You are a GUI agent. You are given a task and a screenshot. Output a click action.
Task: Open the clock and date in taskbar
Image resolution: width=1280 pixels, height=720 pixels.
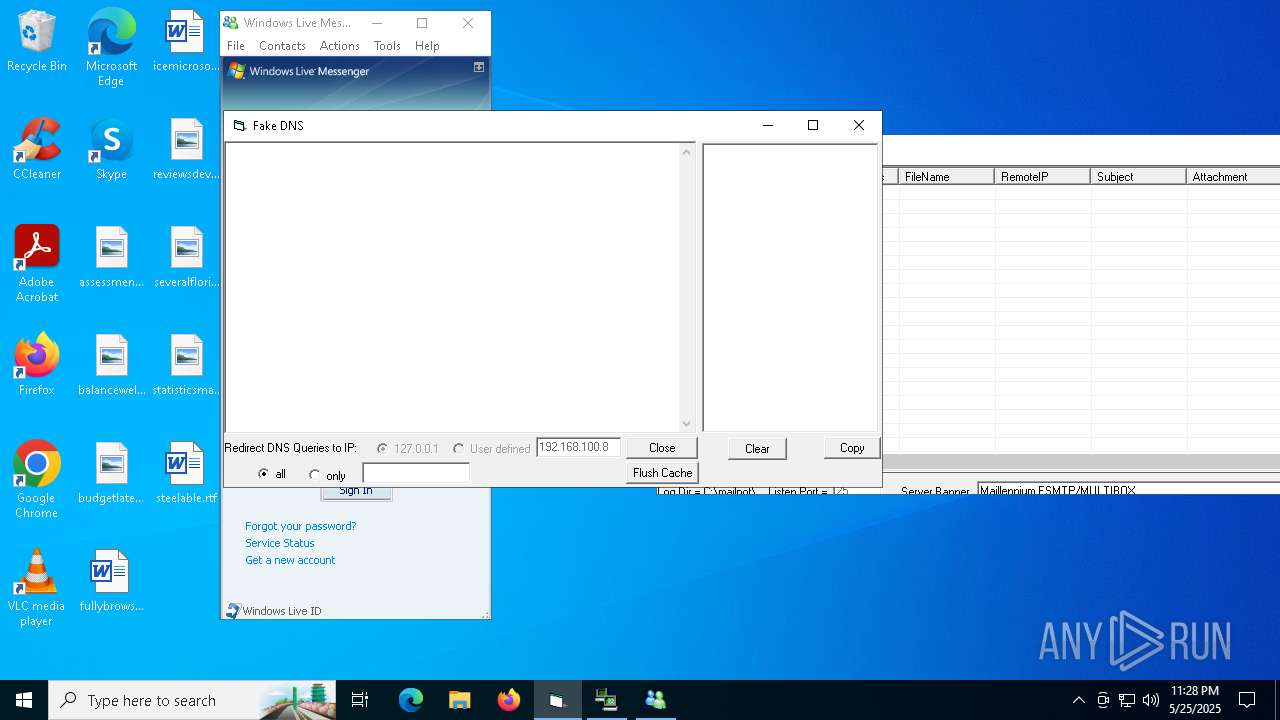1195,700
